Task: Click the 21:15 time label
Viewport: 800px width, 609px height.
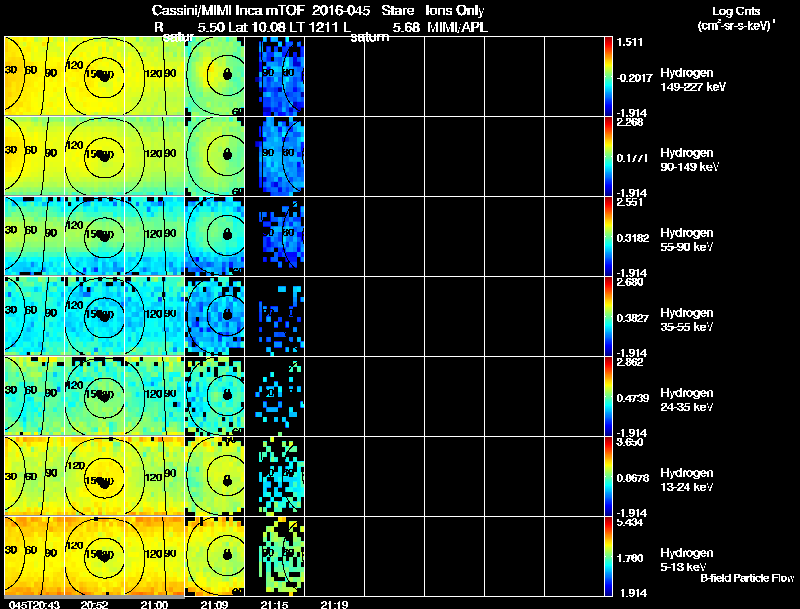Action: click(x=274, y=604)
